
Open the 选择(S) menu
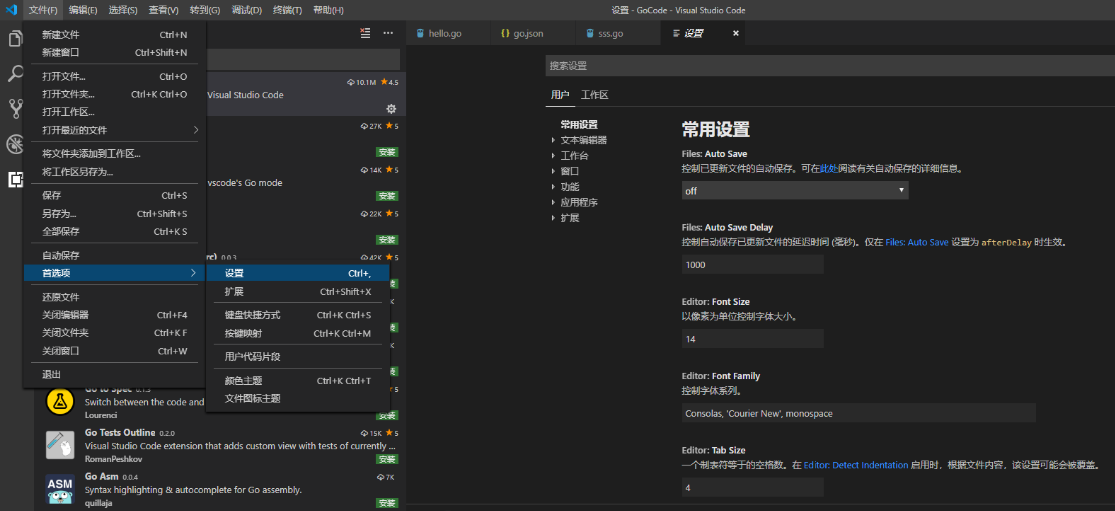click(124, 10)
